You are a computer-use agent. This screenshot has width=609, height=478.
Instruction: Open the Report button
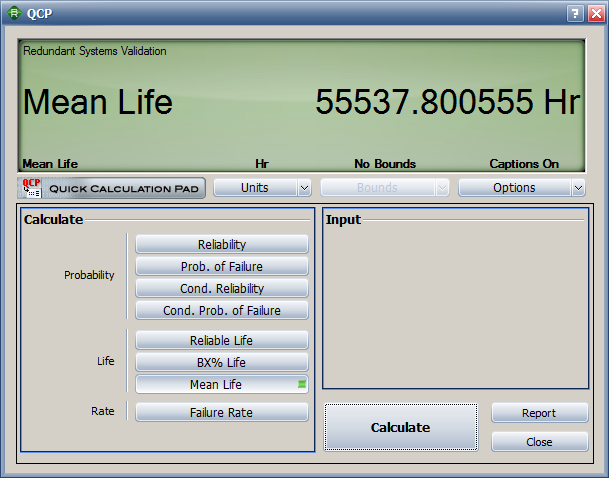coord(539,413)
